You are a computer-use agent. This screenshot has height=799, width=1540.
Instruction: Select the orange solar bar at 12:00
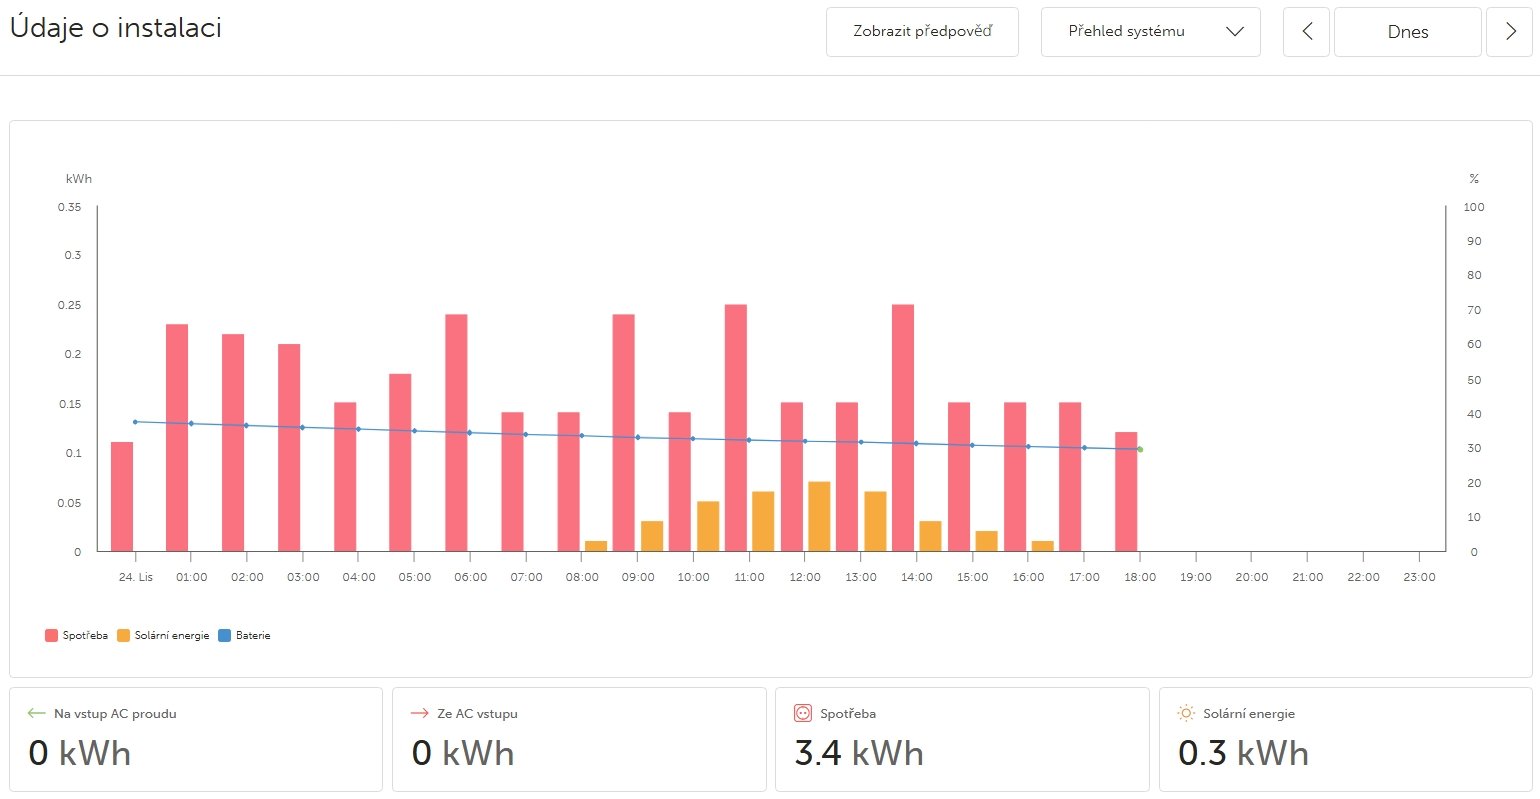click(819, 517)
